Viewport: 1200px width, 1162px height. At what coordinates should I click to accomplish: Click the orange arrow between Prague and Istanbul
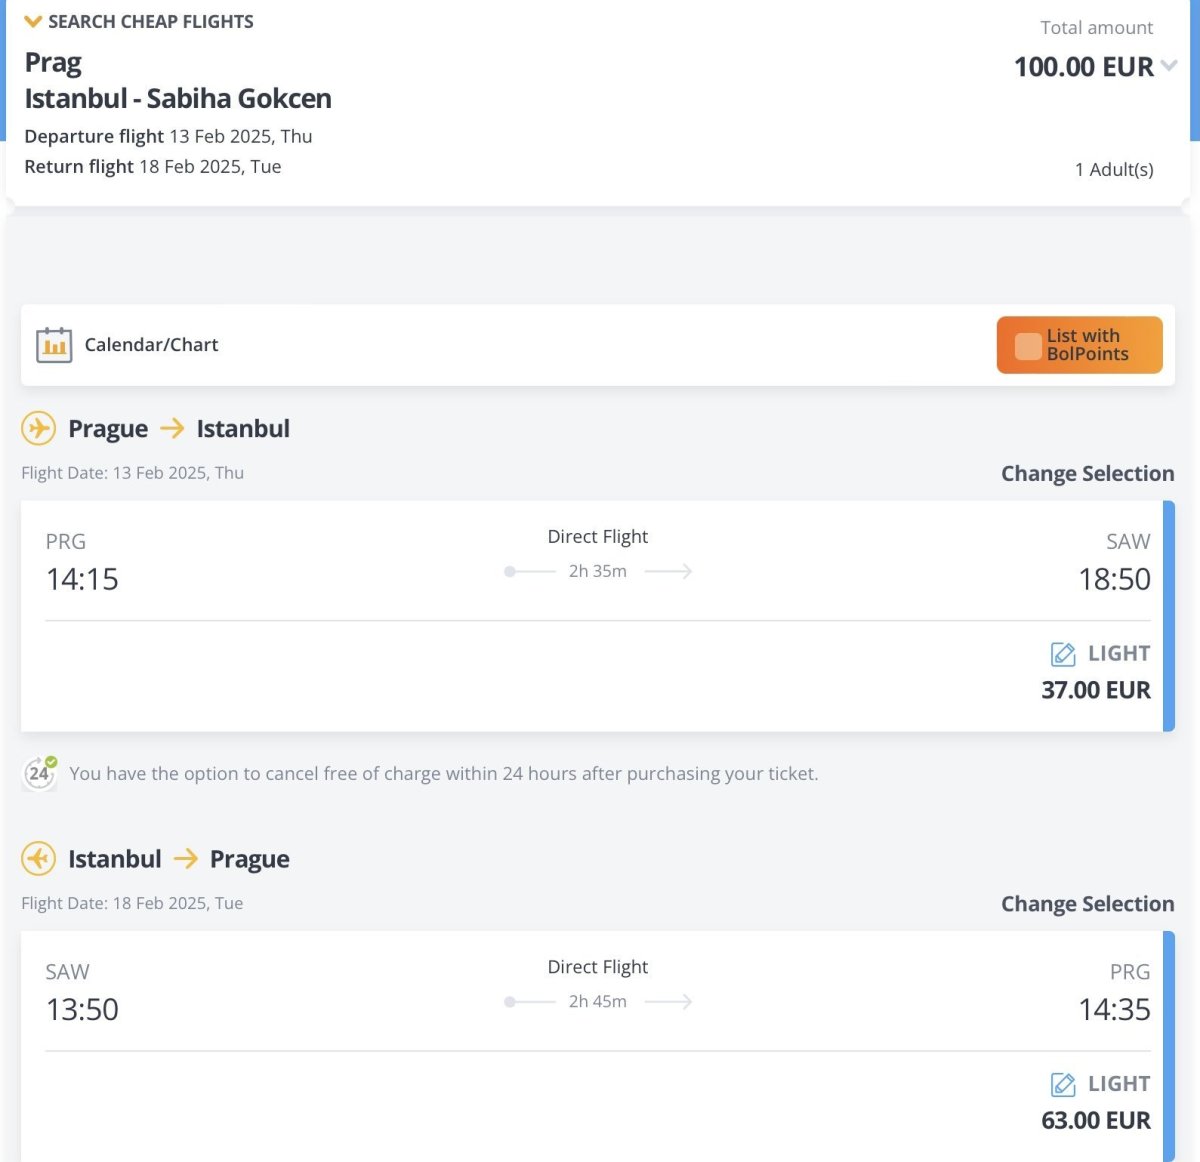pos(172,429)
